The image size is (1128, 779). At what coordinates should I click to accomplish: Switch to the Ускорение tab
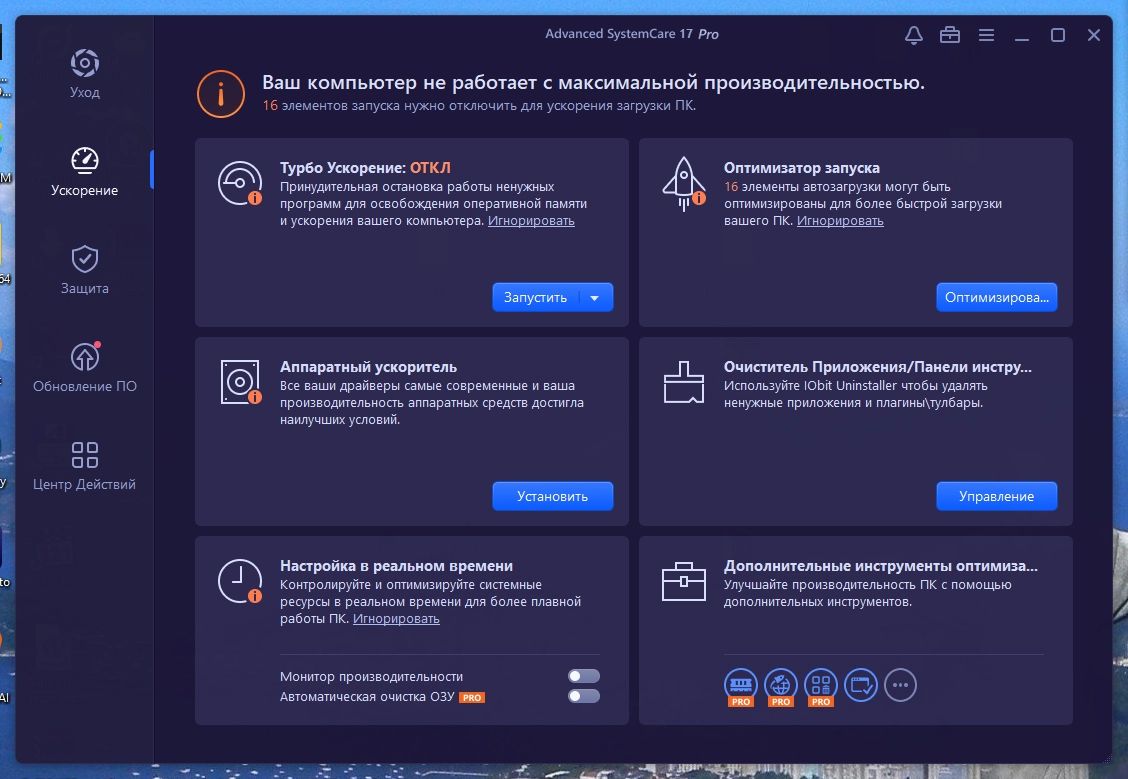click(x=84, y=170)
